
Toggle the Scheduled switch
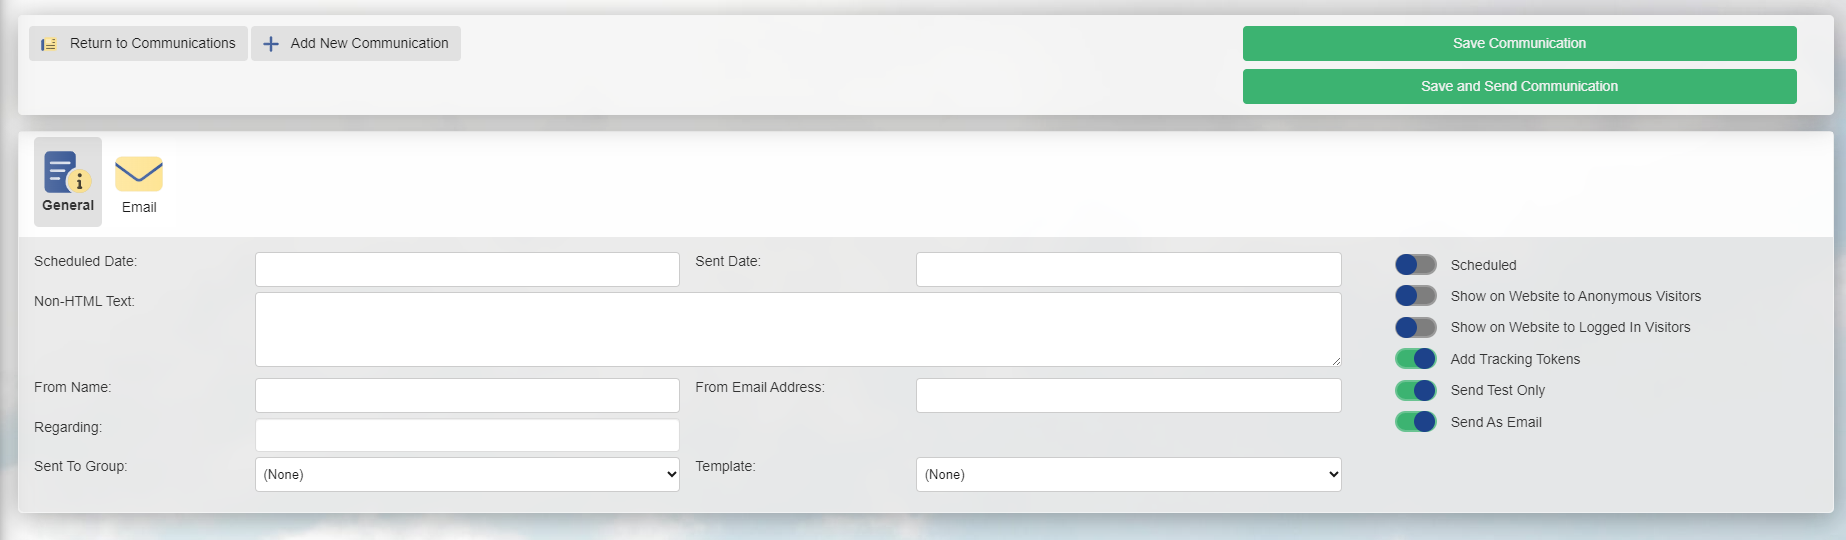[x=1415, y=265]
